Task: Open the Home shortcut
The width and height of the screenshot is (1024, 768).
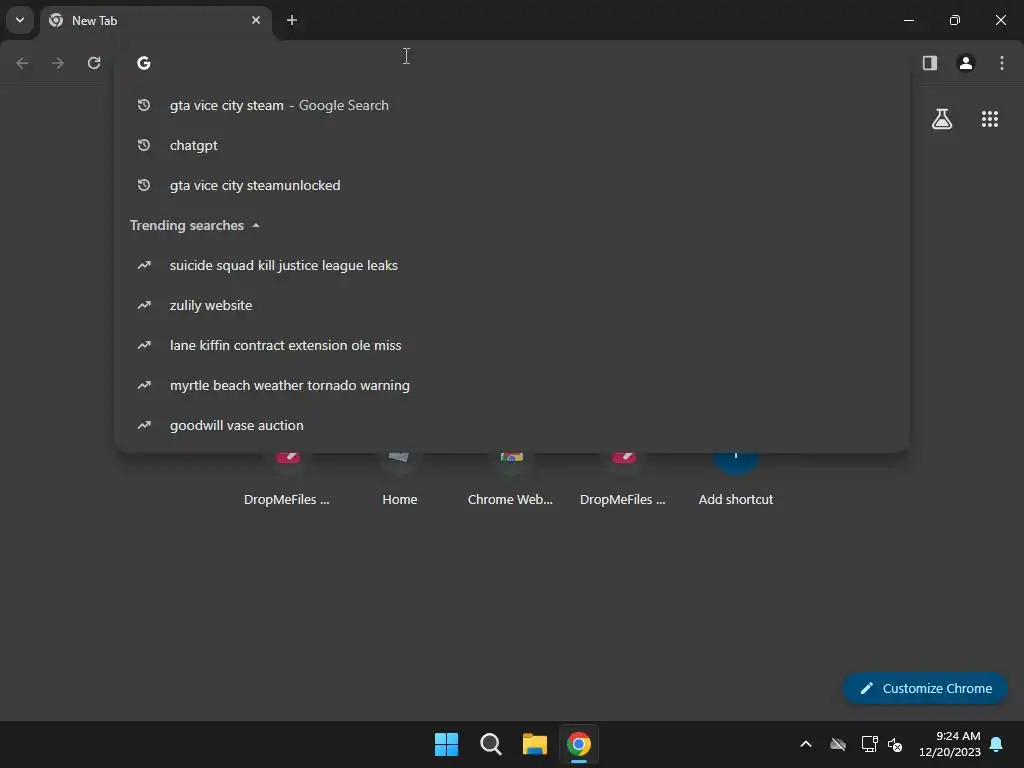Action: (400, 482)
